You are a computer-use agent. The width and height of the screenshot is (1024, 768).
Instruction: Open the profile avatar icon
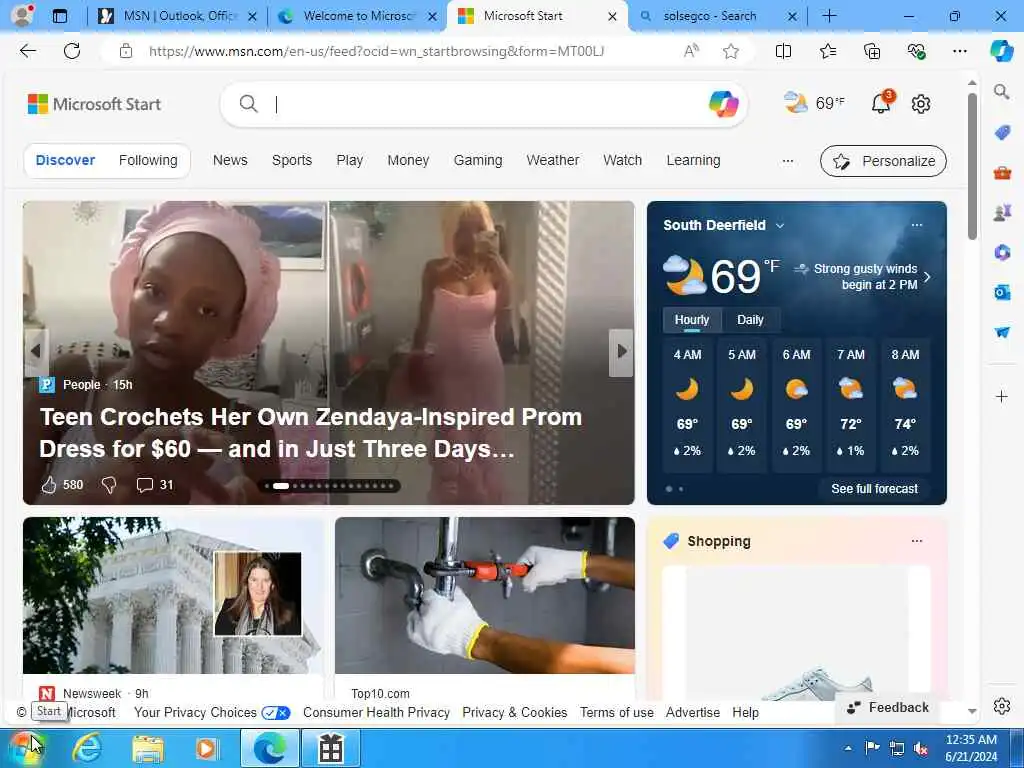click(23, 16)
